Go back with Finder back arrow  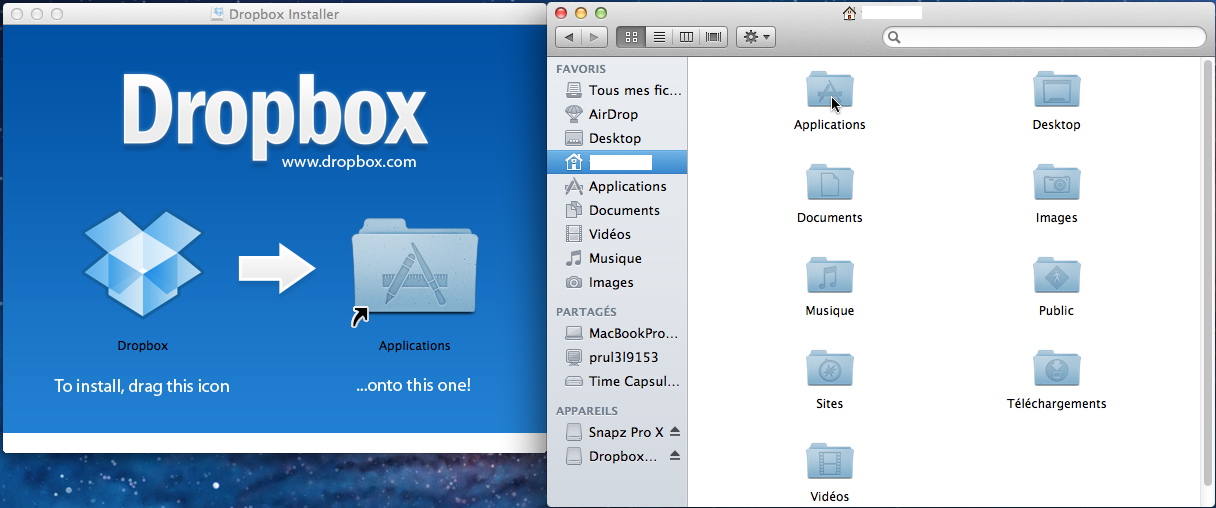click(568, 37)
